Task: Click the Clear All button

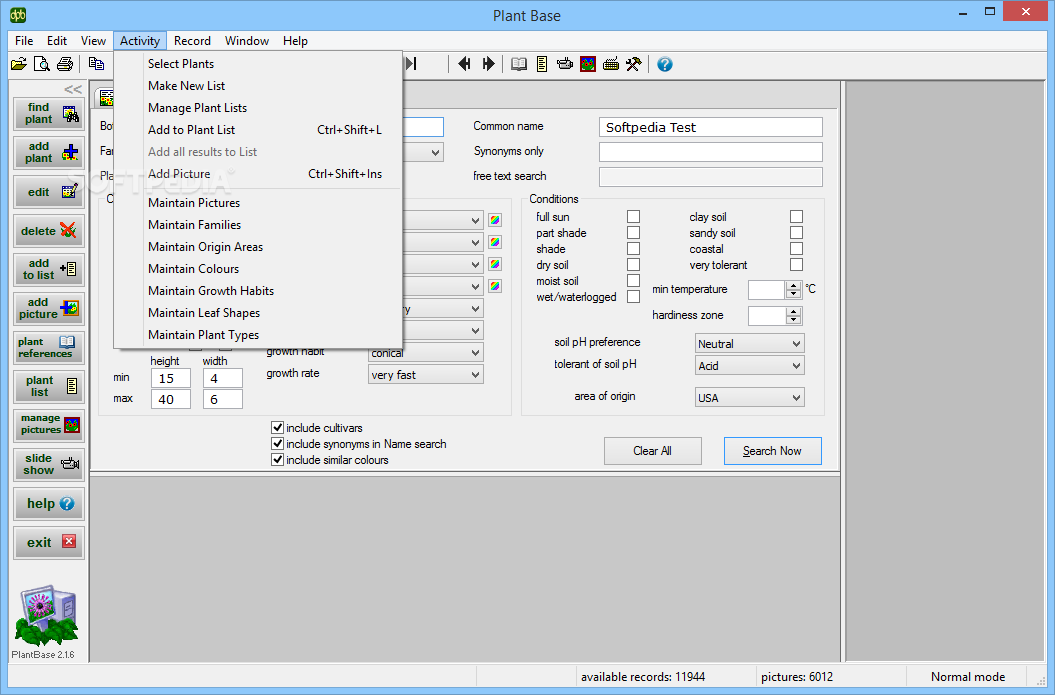Action: point(653,451)
